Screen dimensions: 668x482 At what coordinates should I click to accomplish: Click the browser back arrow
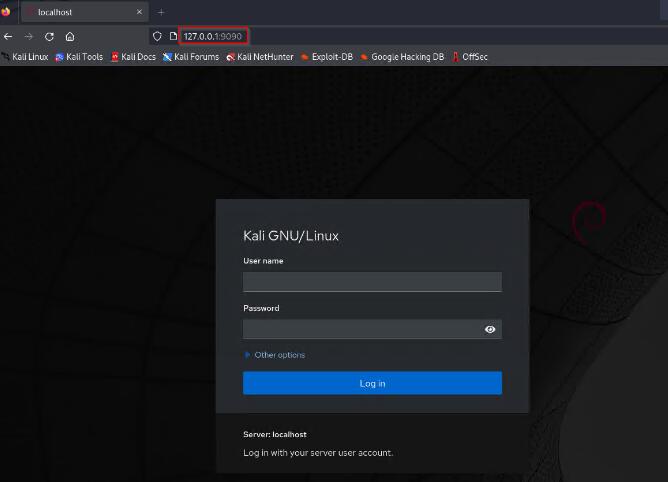point(9,36)
